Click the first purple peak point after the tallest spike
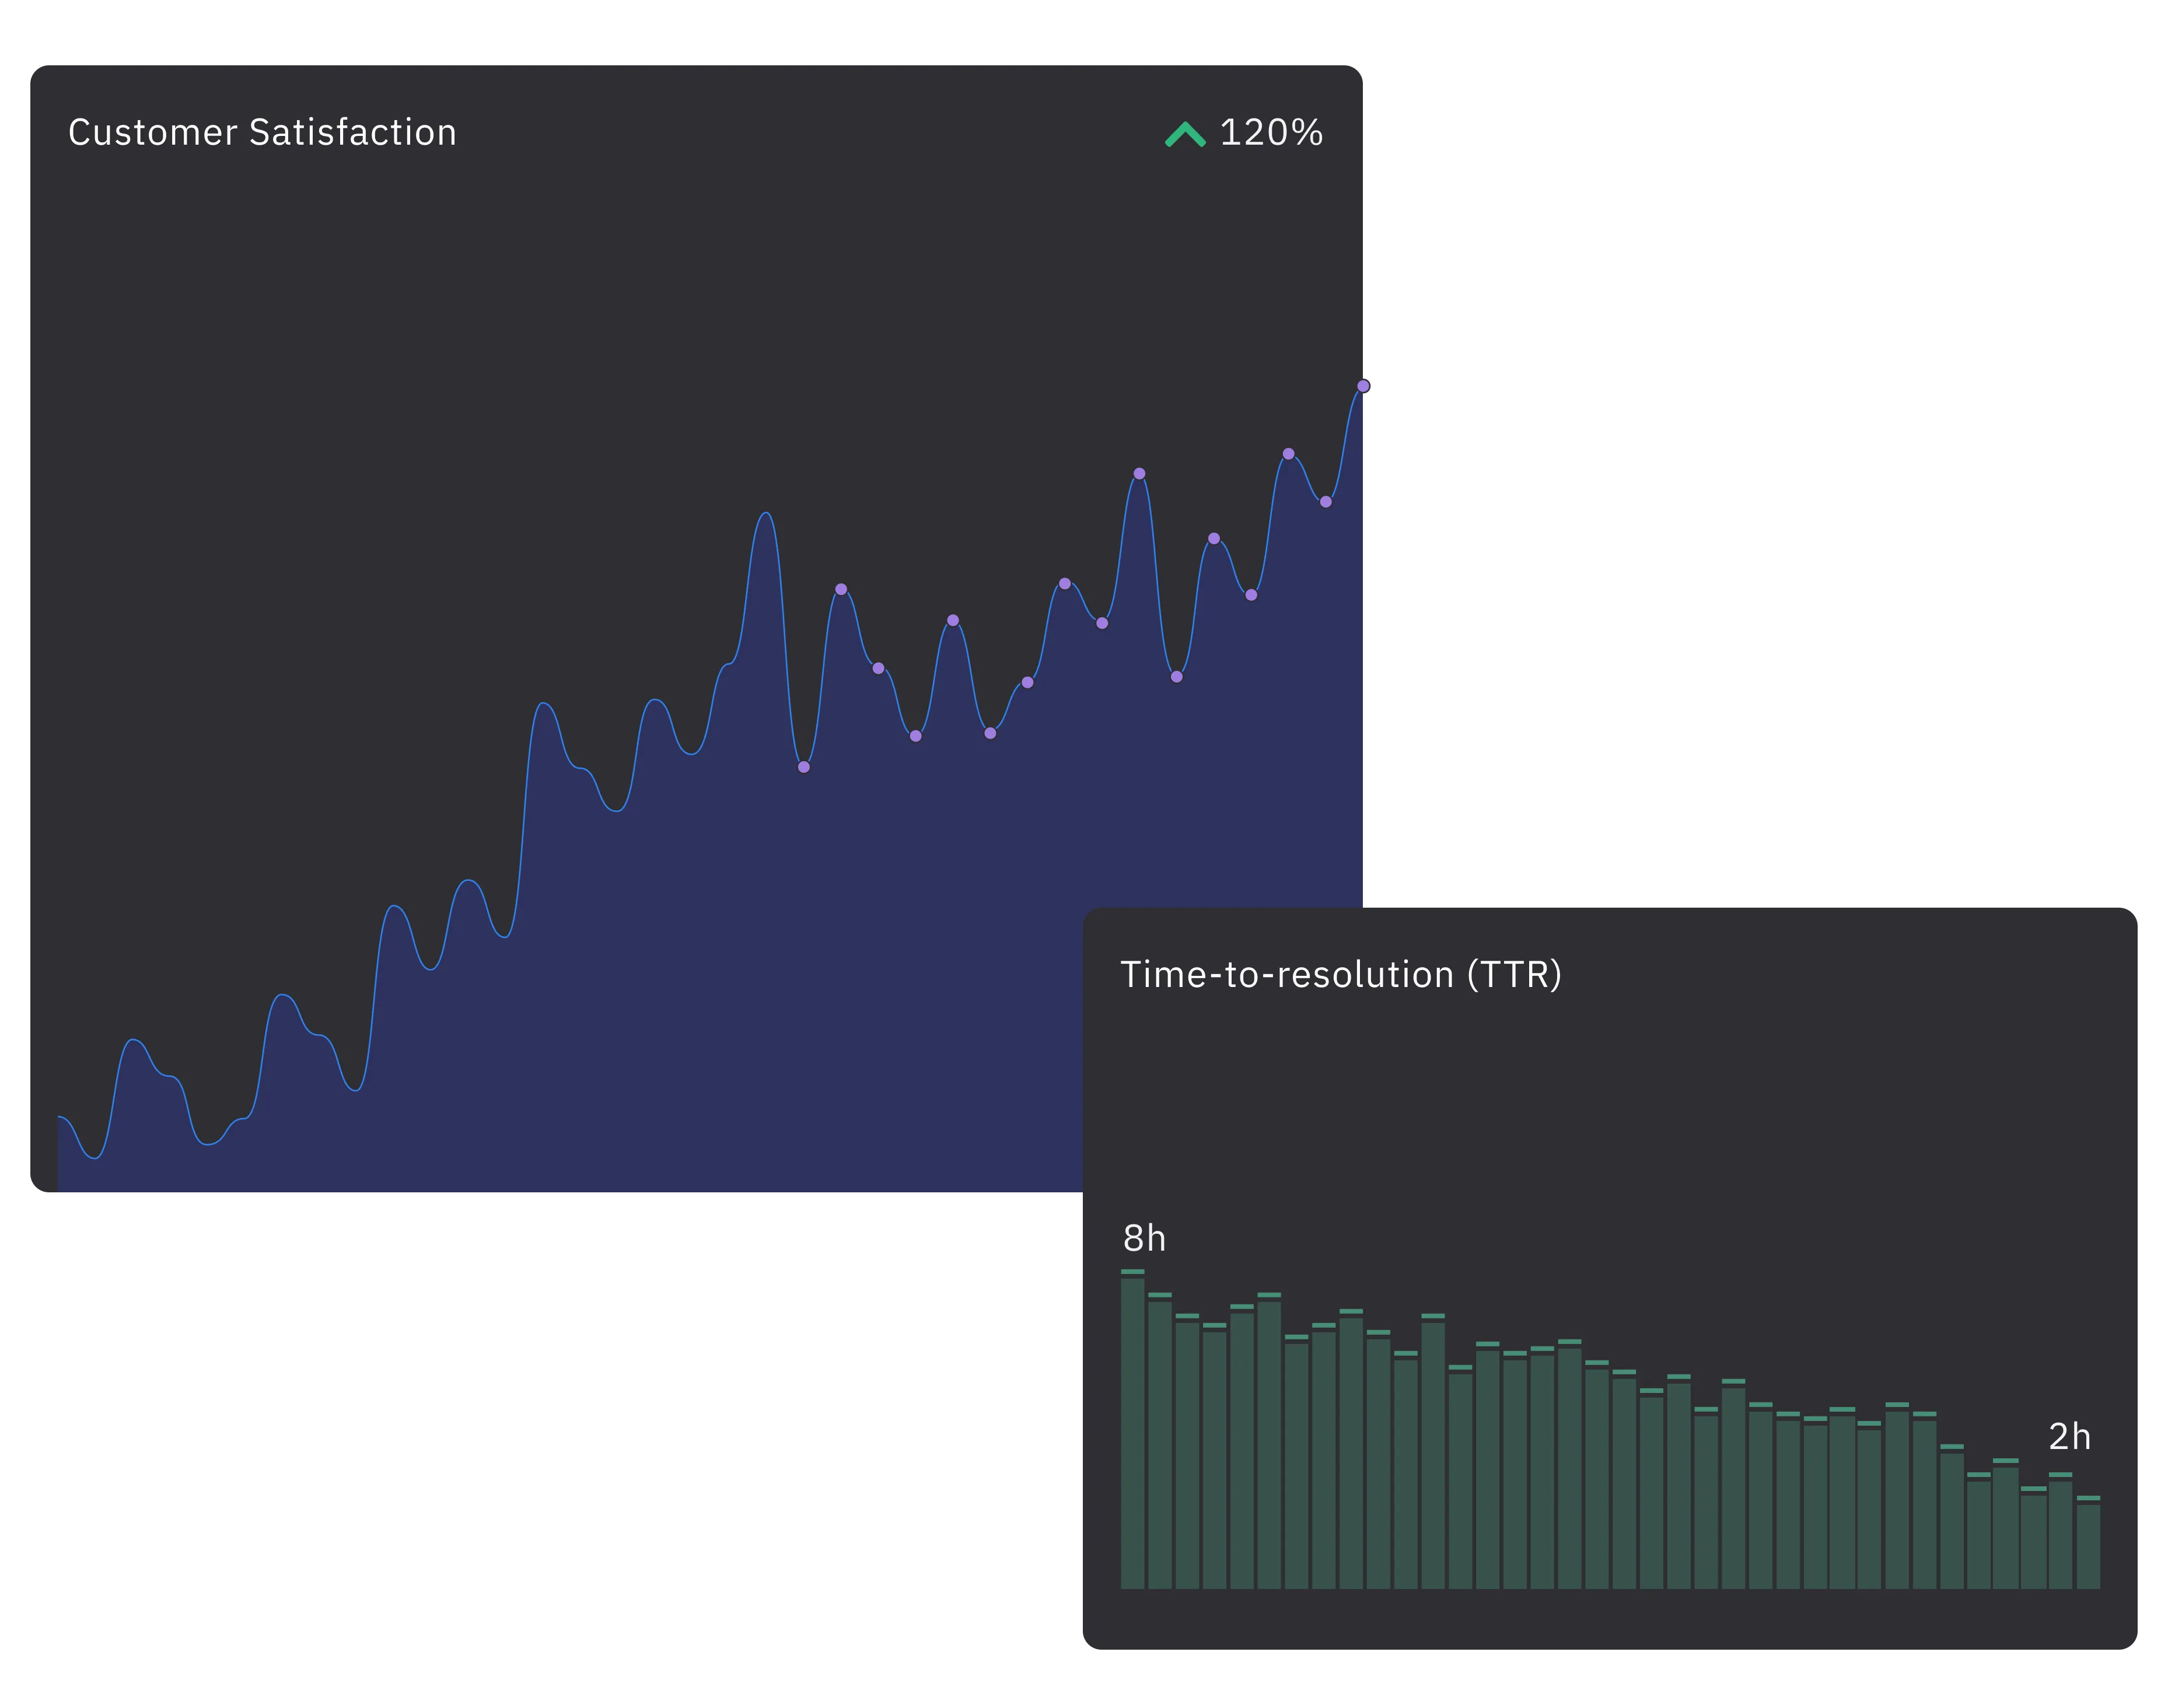The height and width of the screenshot is (1708, 2175). (x=841, y=589)
